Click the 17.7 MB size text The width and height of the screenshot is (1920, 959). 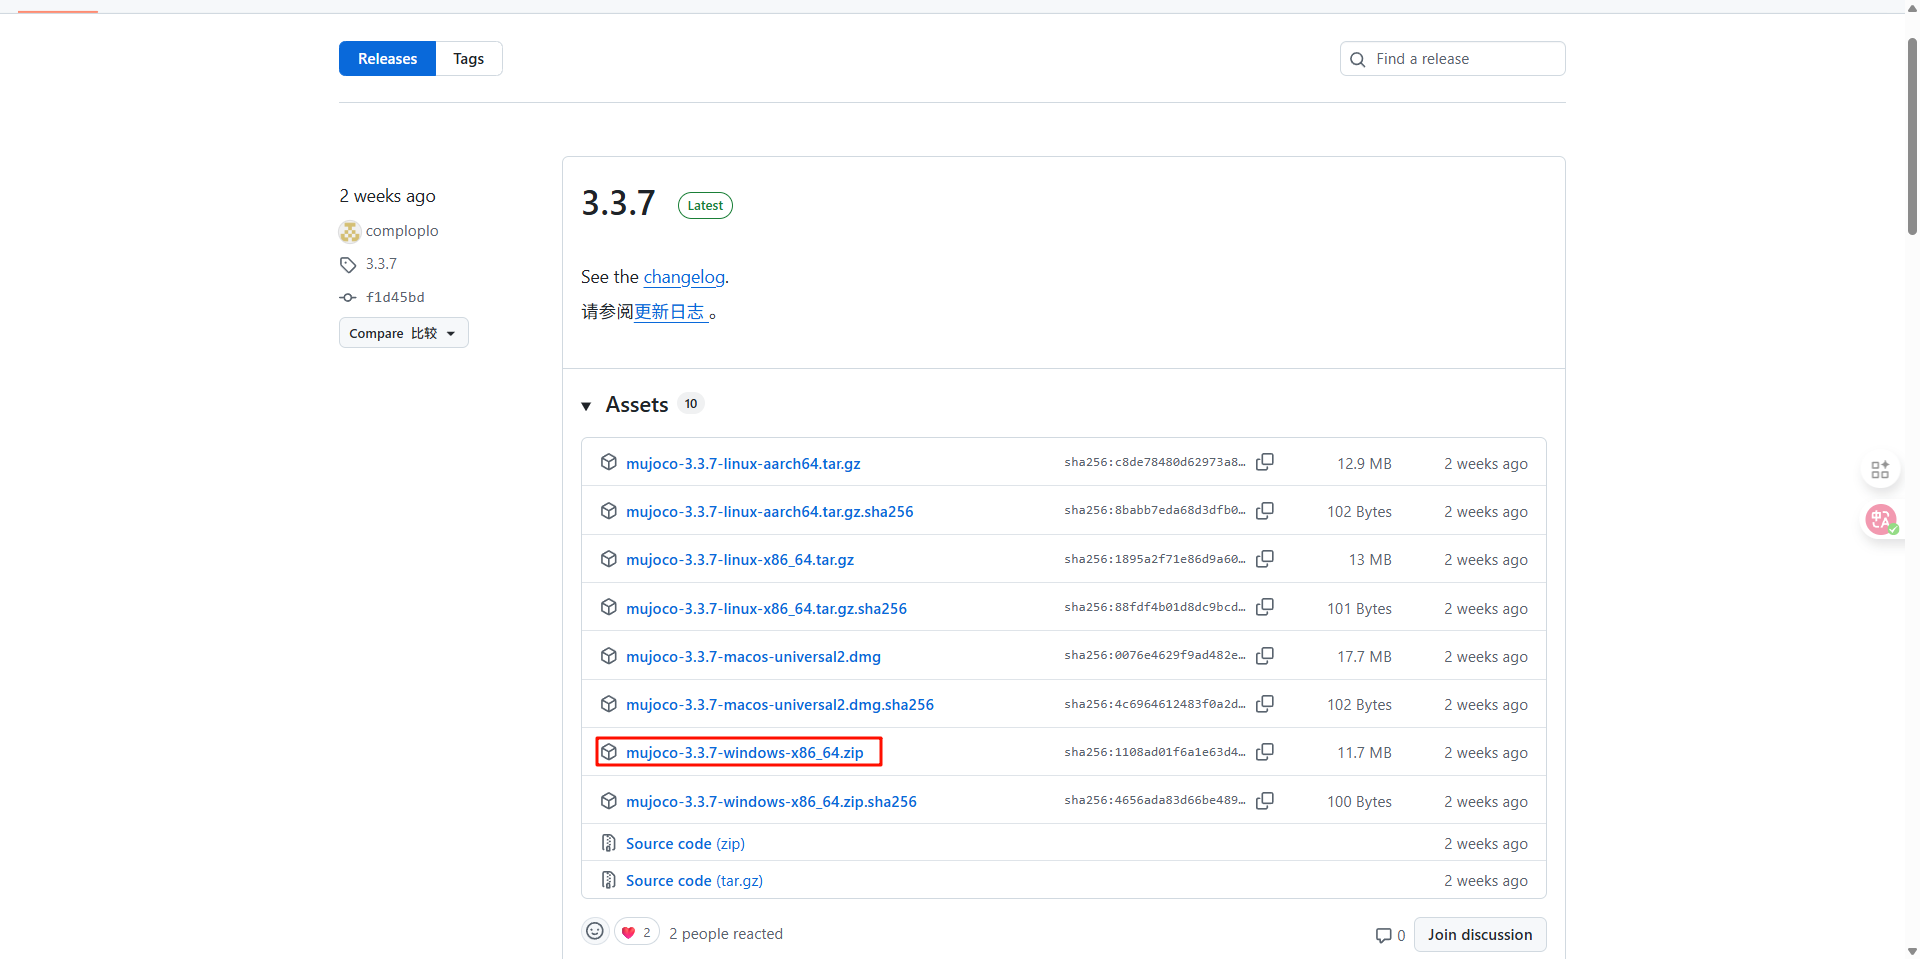[1364, 657]
